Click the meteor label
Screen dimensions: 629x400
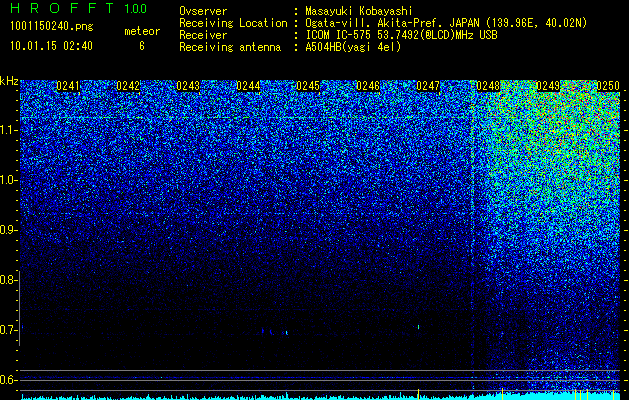tap(142, 31)
